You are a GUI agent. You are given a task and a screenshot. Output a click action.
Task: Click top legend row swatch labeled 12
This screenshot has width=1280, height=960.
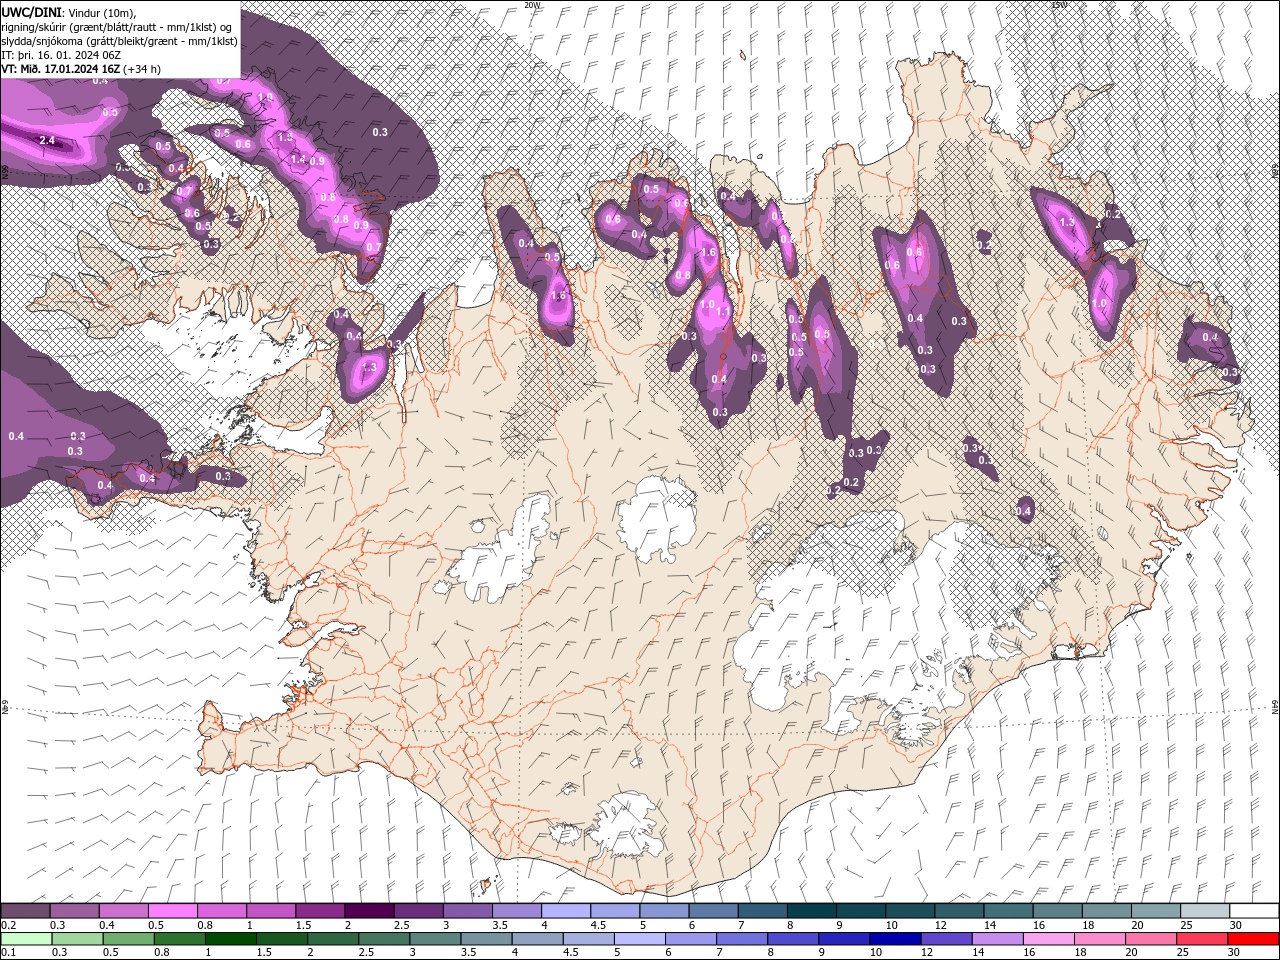(x=959, y=911)
